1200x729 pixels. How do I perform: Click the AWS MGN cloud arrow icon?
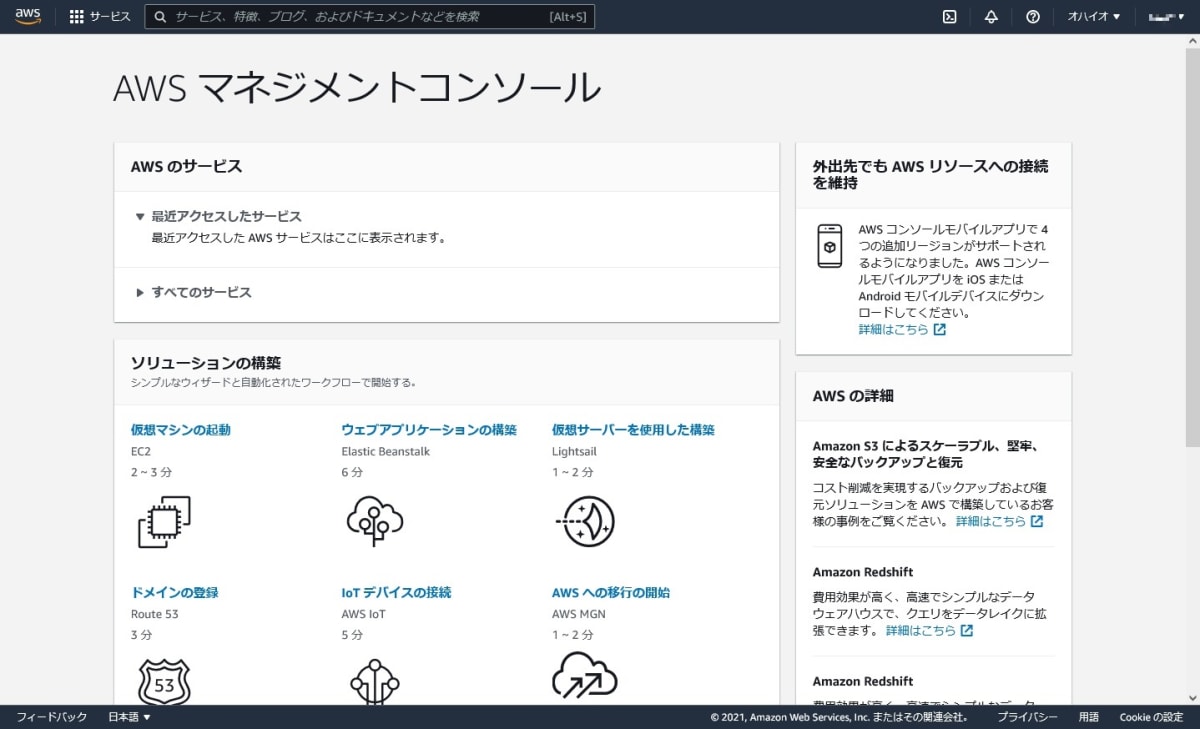[584, 676]
